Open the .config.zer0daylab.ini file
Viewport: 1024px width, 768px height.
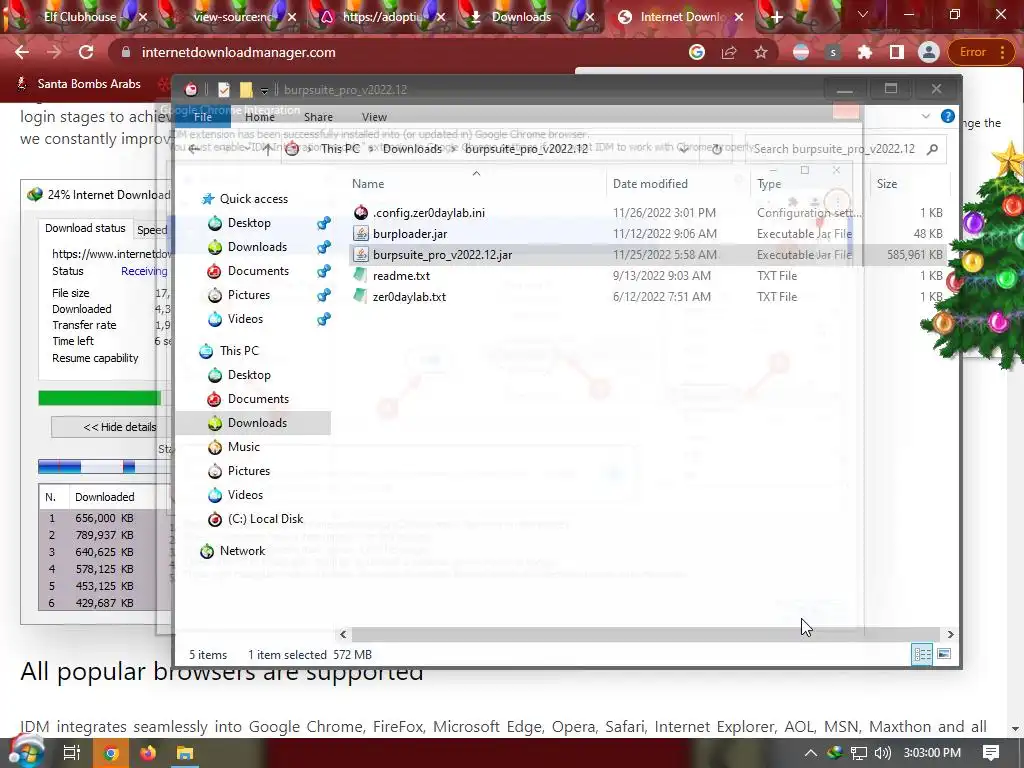click(x=428, y=213)
